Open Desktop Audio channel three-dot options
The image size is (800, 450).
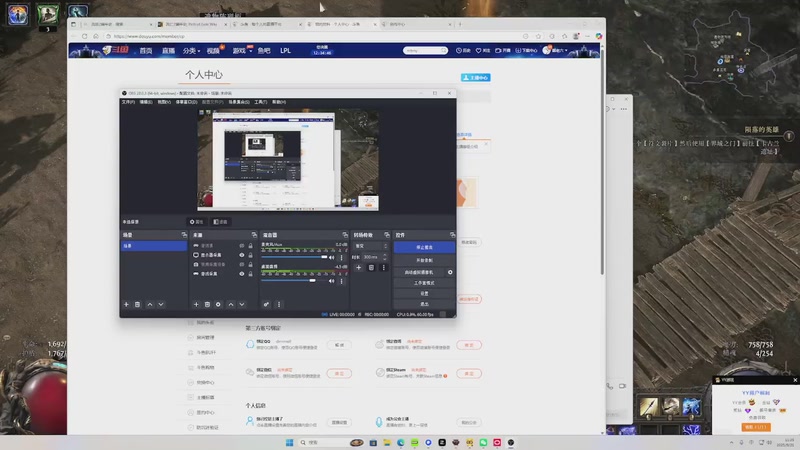[341, 281]
